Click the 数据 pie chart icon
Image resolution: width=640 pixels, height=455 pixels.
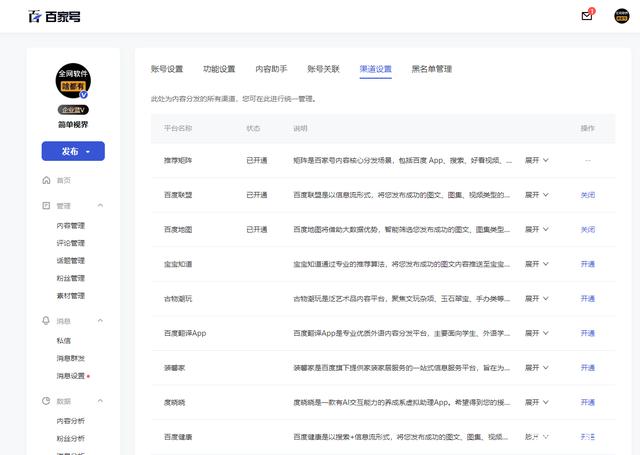pyautogui.click(x=46, y=401)
